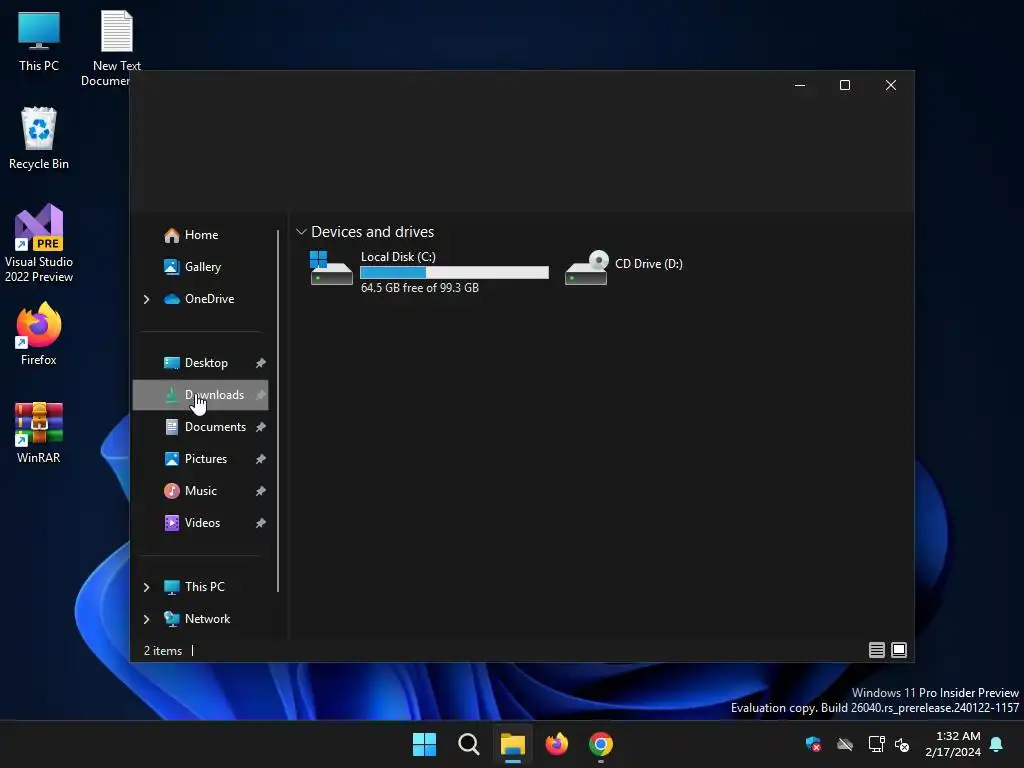The width and height of the screenshot is (1024, 768).
Task: Click the Videos pin icon
Action: pos(261,523)
